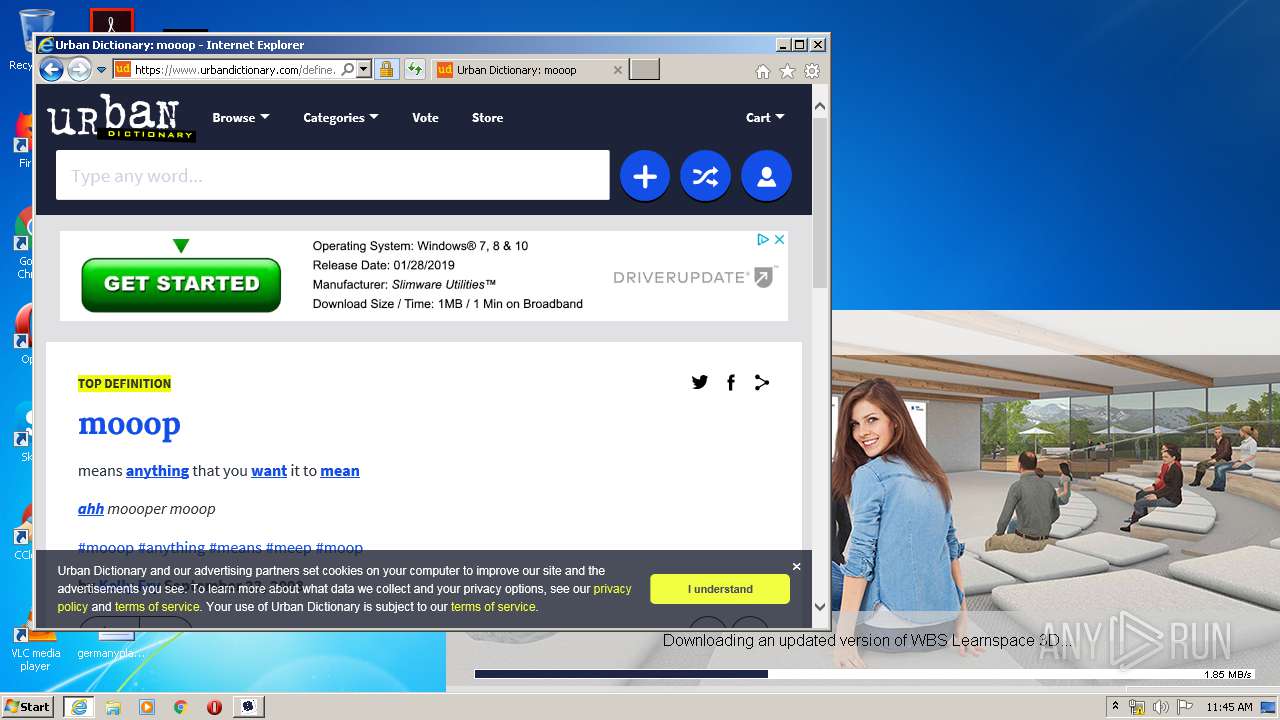Image resolution: width=1280 pixels, height=720 pixels.
Task: Open recent pages dropdown arrow
Action: pos(101,70)
